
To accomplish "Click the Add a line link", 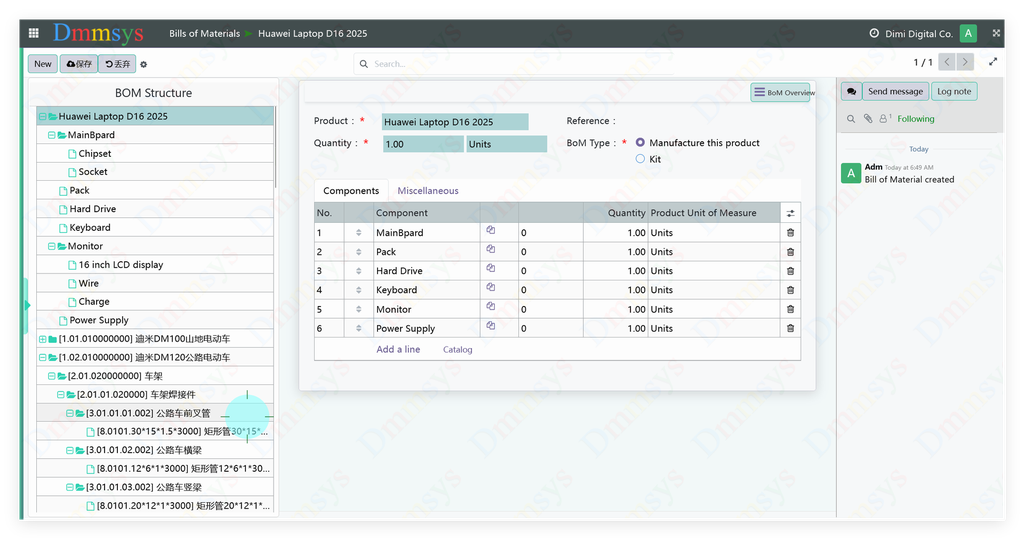I will [x=398, y=350].
